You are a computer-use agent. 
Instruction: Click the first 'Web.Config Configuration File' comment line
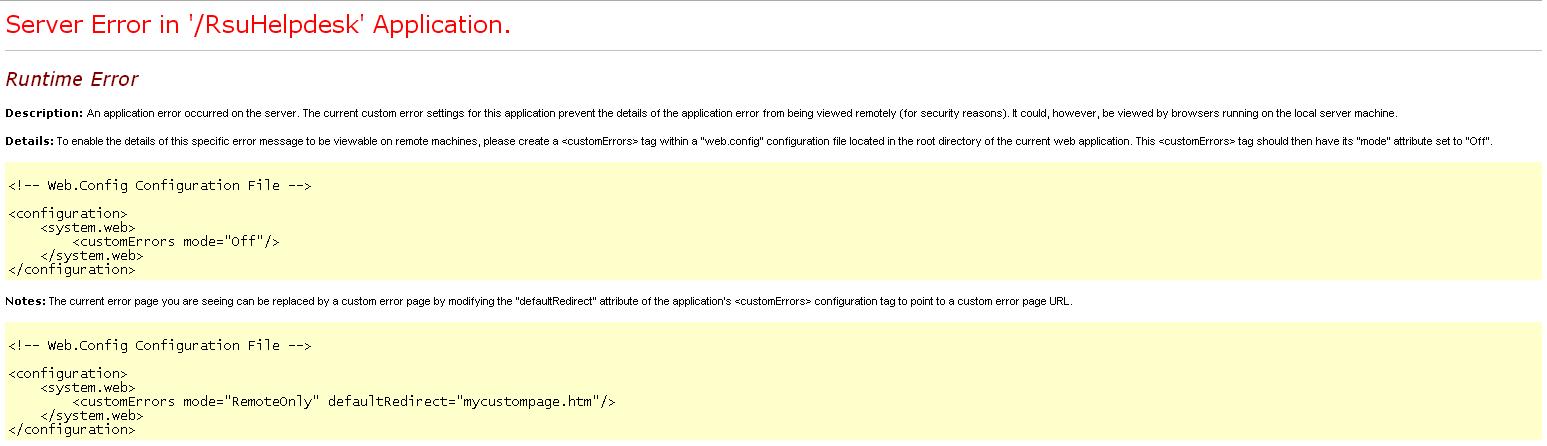(160, 185)
